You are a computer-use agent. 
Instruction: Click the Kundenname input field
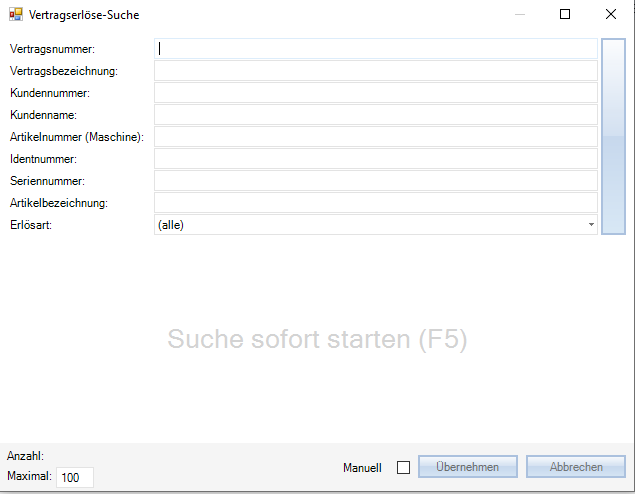(375, 115)
